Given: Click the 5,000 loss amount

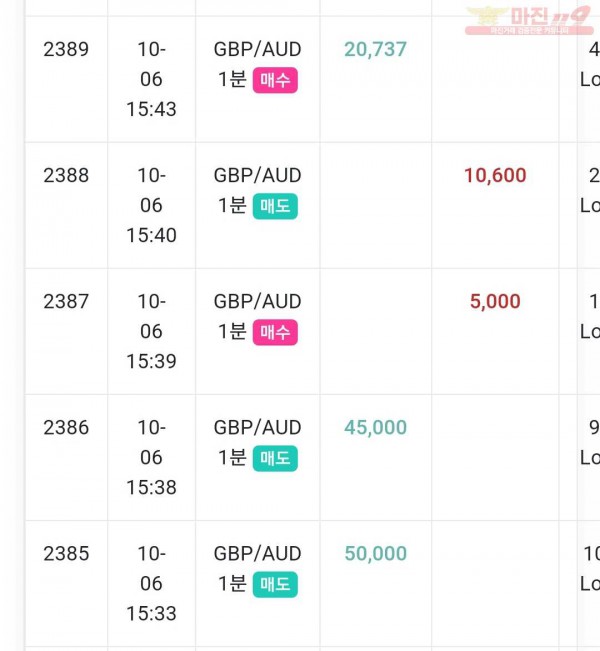Looking at the screenshot, I should click(x=495, y=301).
